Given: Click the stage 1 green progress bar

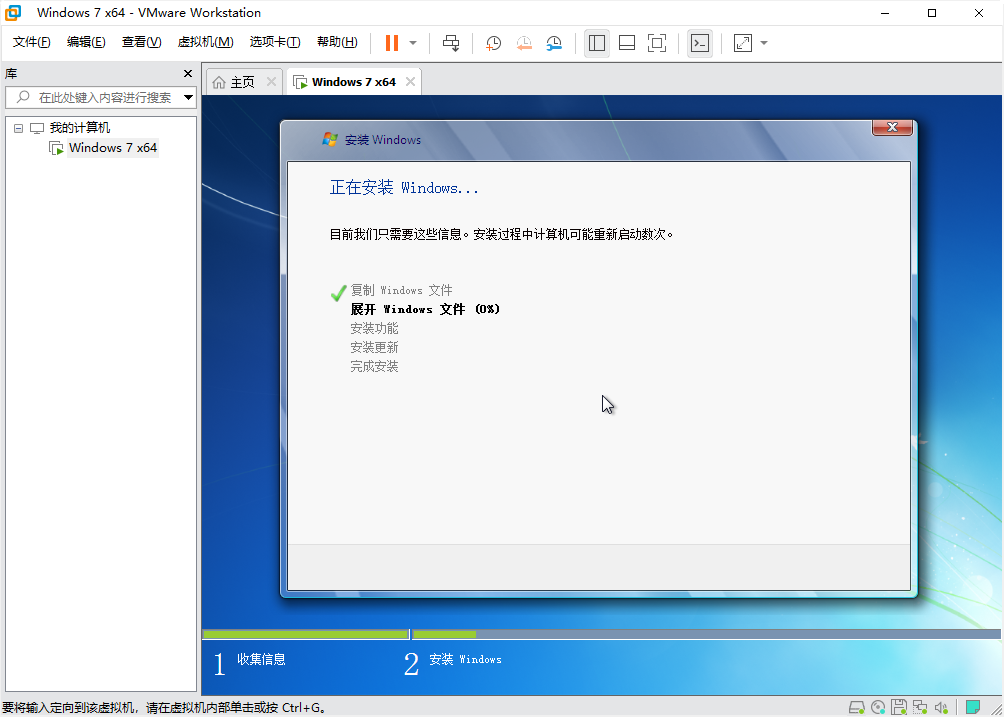Looking at the screenshot, I should click(x=305, y=634).
